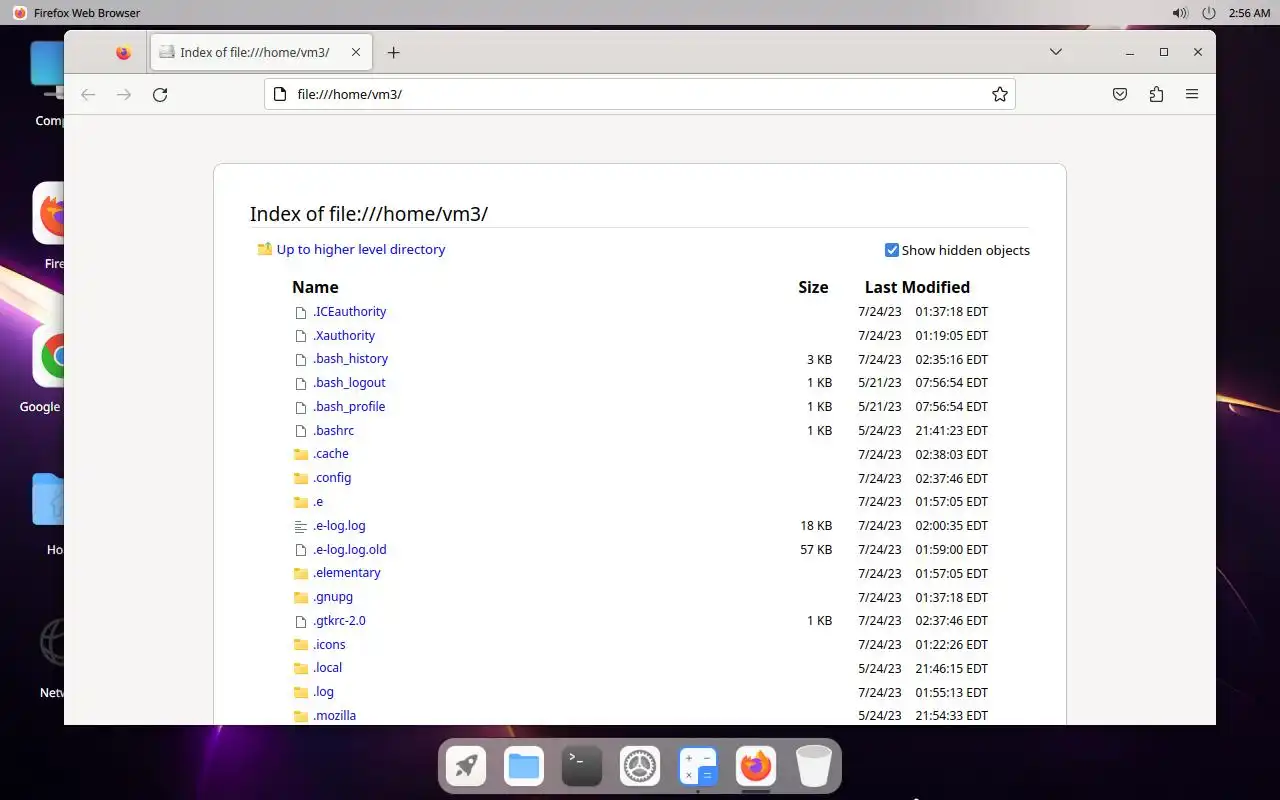Launch the rocket launcher icon in the dock
Image resolution: width=1280 pixels, height=800 pixels.
[x=466, y=767]
